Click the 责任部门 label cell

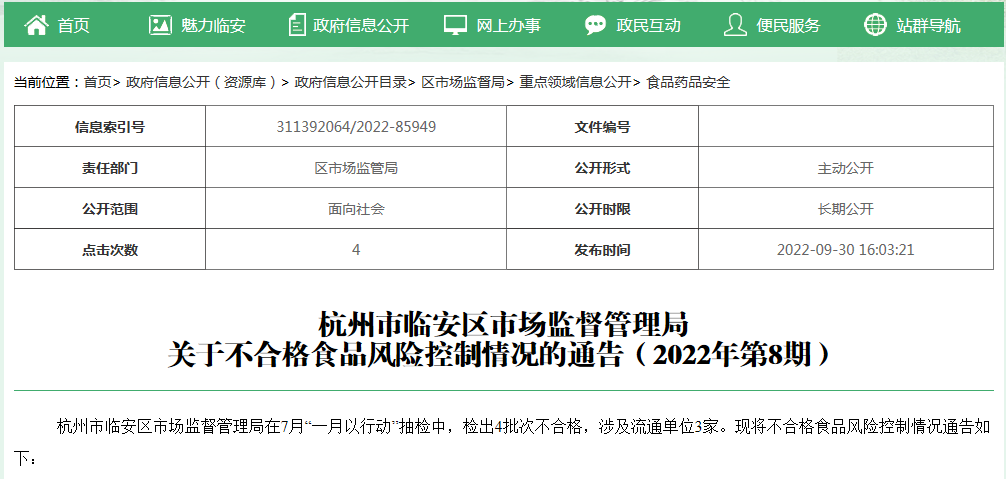tap(110, 167)
